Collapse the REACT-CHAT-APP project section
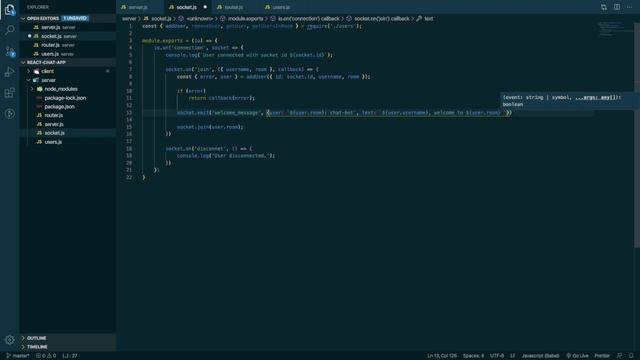Screen dimensions: 640x360 pyautogui.click(x=23, y=62)
